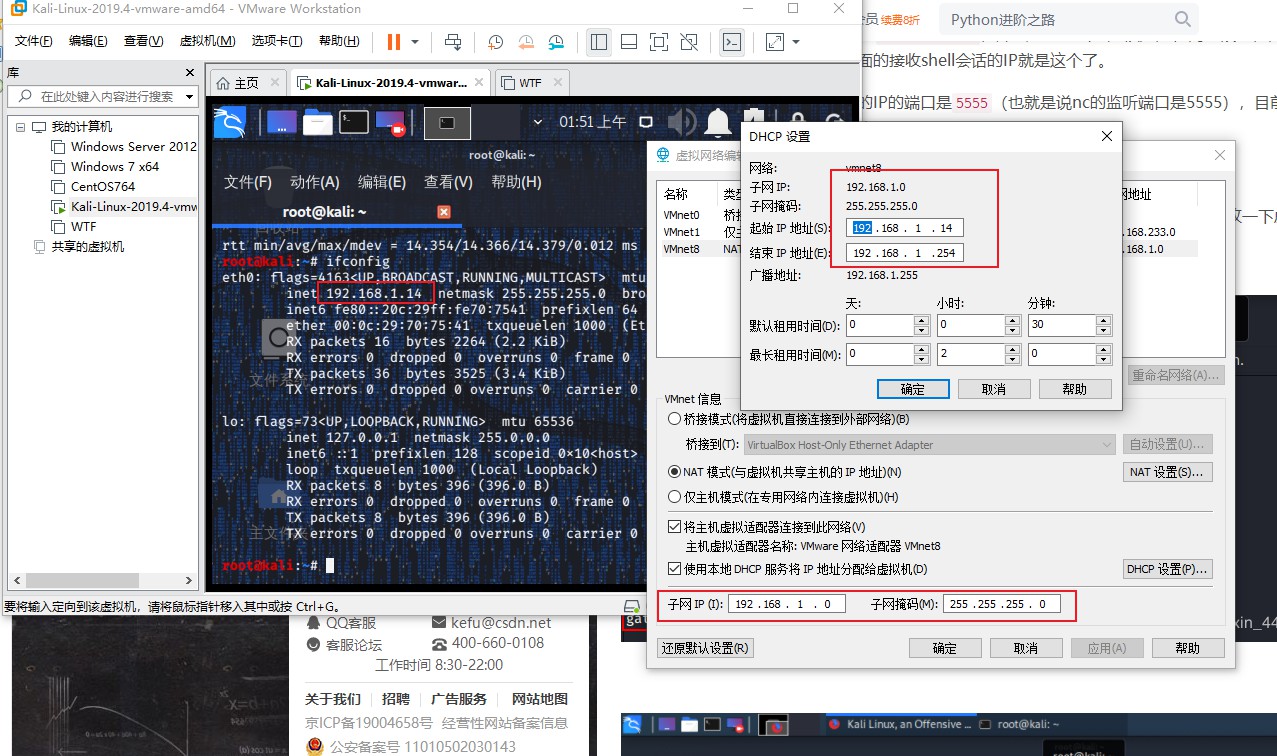Image resolution: width=1277 pixels, height=756 pixels.
Task: Collapse the 我的计算机 tree node
Action: pyautogui.click(x=20, y=127)
